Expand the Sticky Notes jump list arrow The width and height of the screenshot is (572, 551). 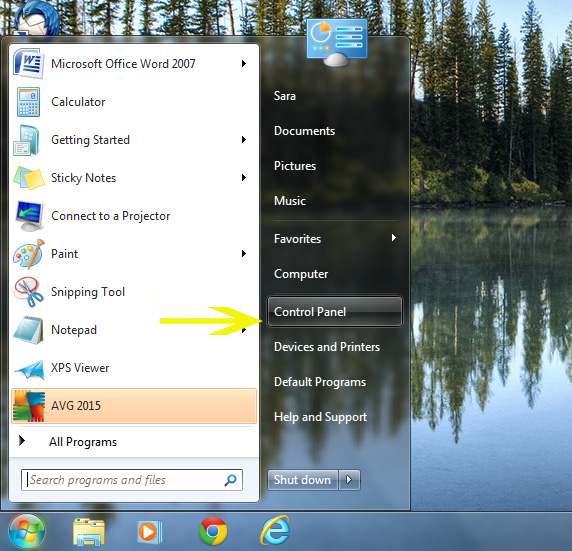(244, 178)
